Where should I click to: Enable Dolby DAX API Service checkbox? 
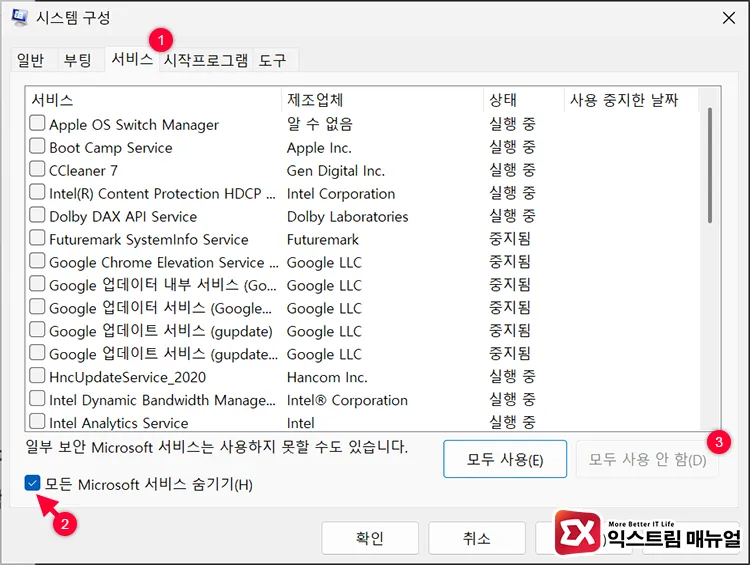(x=37, y=215)
